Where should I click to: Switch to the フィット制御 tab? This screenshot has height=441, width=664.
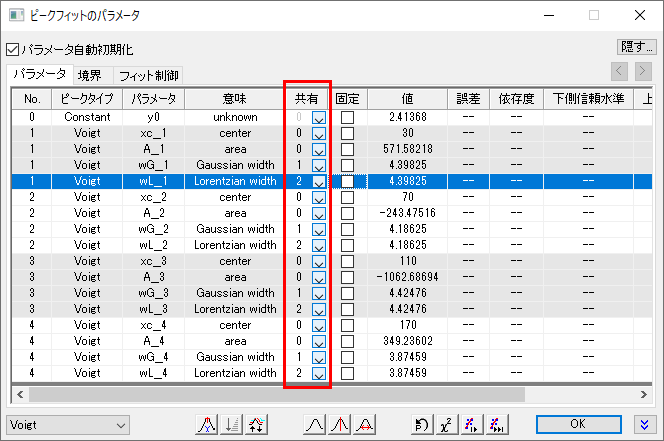click(148, 76)
